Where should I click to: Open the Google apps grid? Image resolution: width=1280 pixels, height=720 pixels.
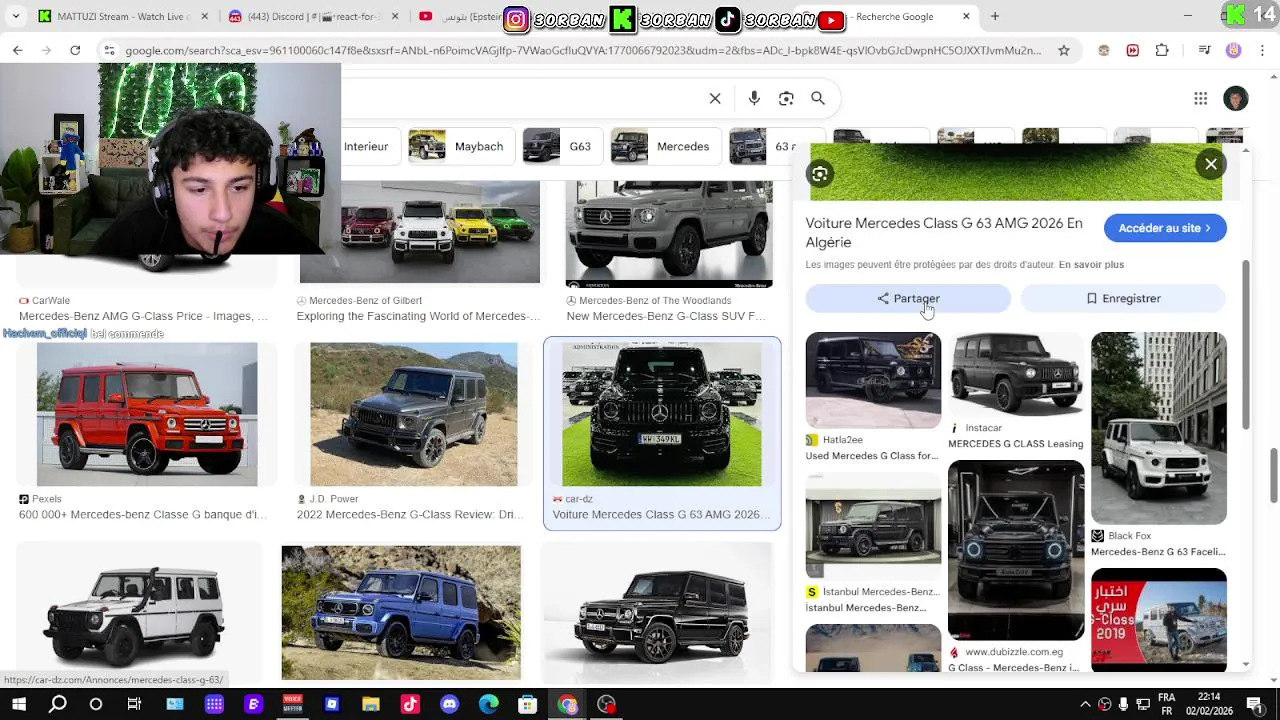[1200, 98]
